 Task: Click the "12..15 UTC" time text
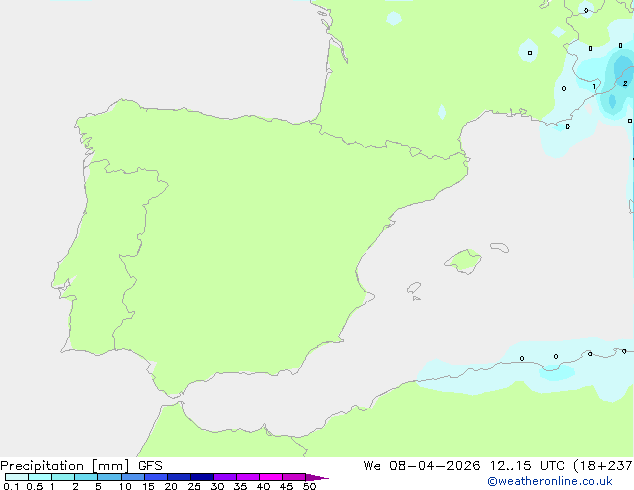527,466
